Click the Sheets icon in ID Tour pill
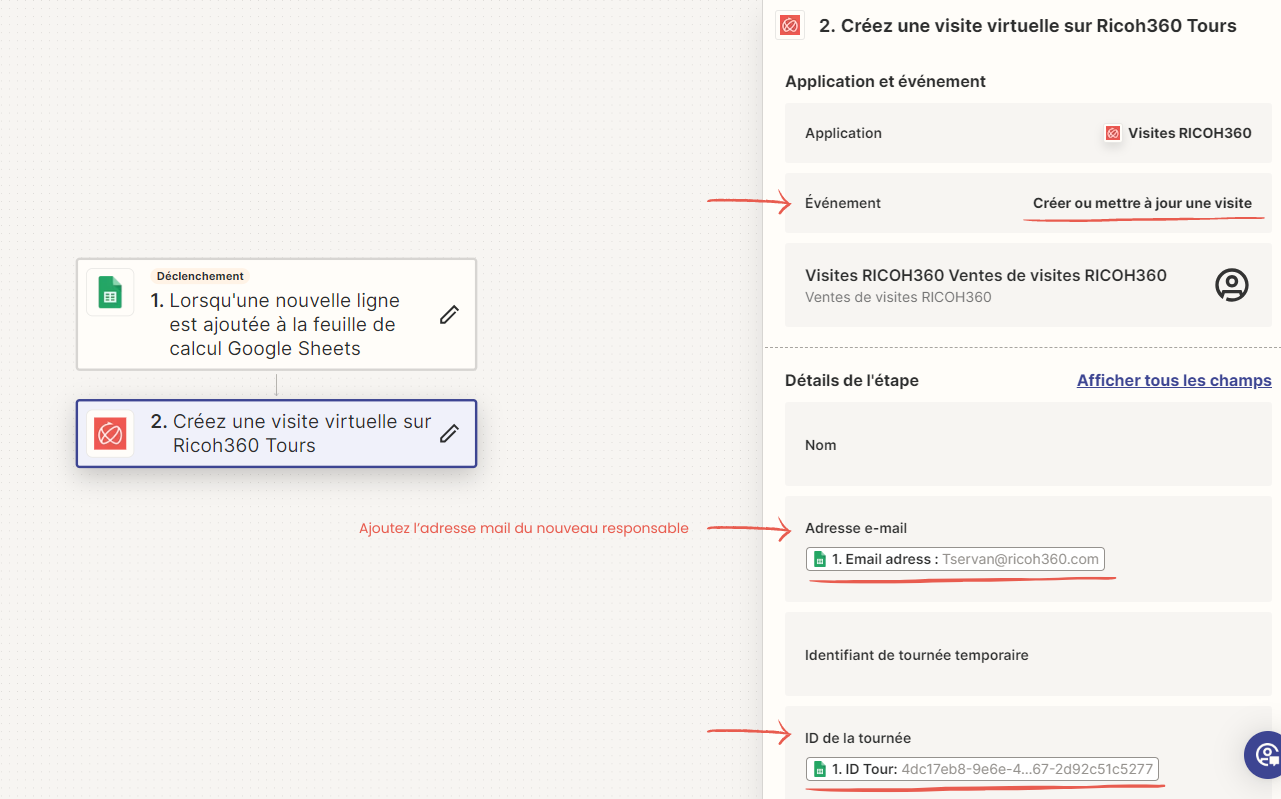Viewport: 1281px width, 799px height. point(819,769)
